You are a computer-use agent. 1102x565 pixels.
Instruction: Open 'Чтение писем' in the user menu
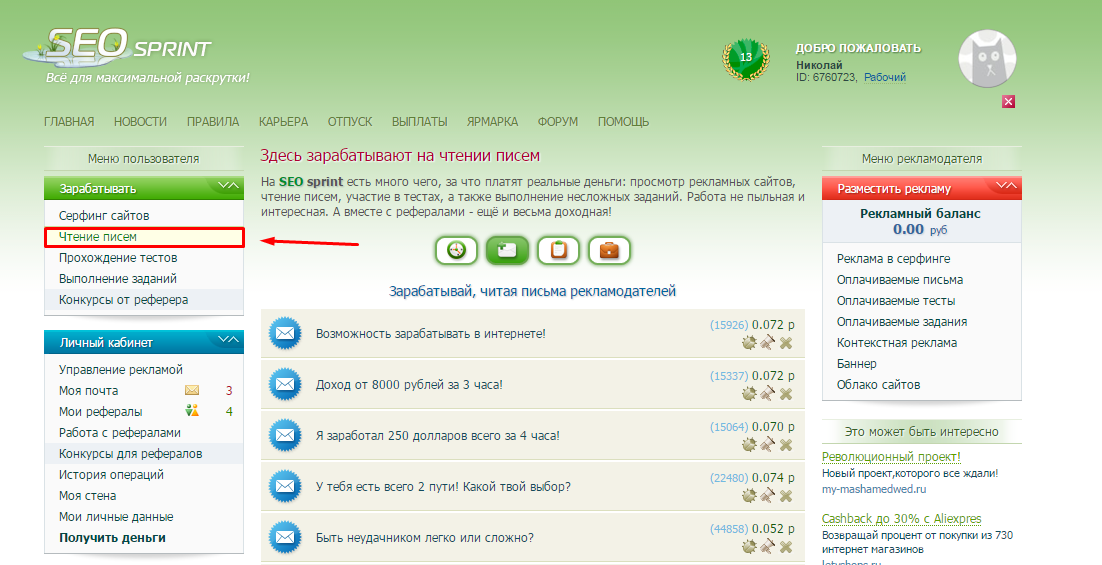98,237
